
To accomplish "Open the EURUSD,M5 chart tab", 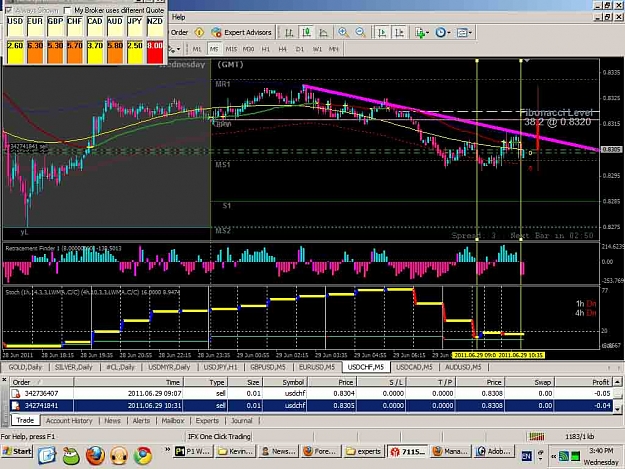I will coord(317,367).
